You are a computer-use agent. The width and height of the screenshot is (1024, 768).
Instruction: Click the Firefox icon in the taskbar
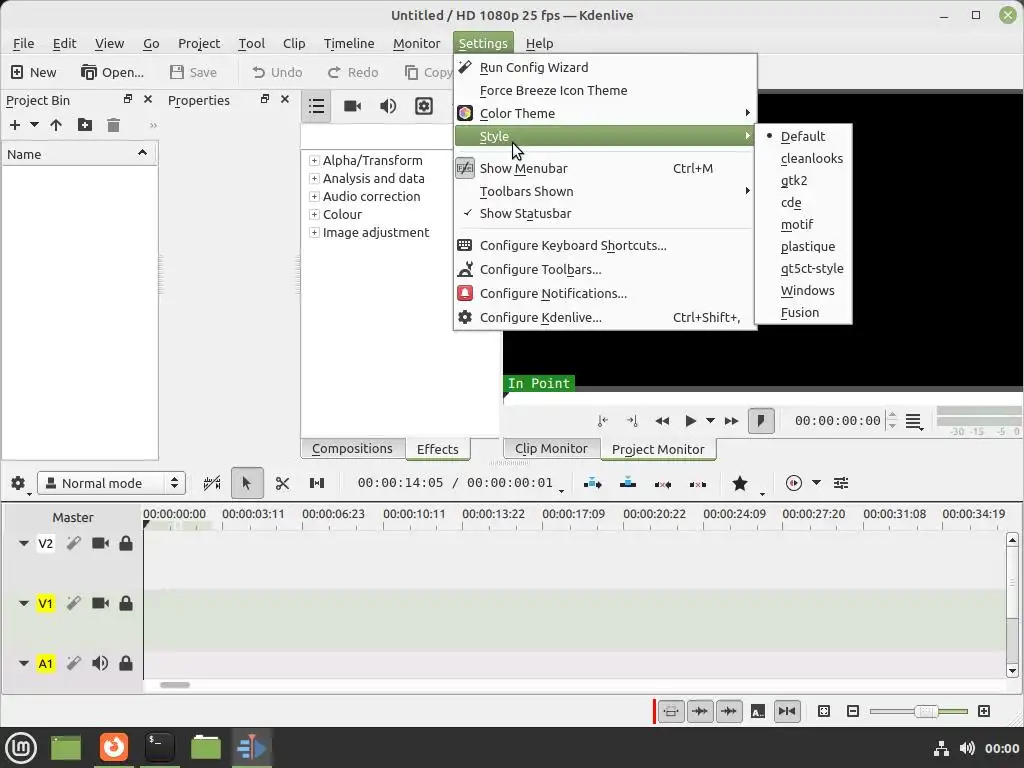click(x=114, y=748)
